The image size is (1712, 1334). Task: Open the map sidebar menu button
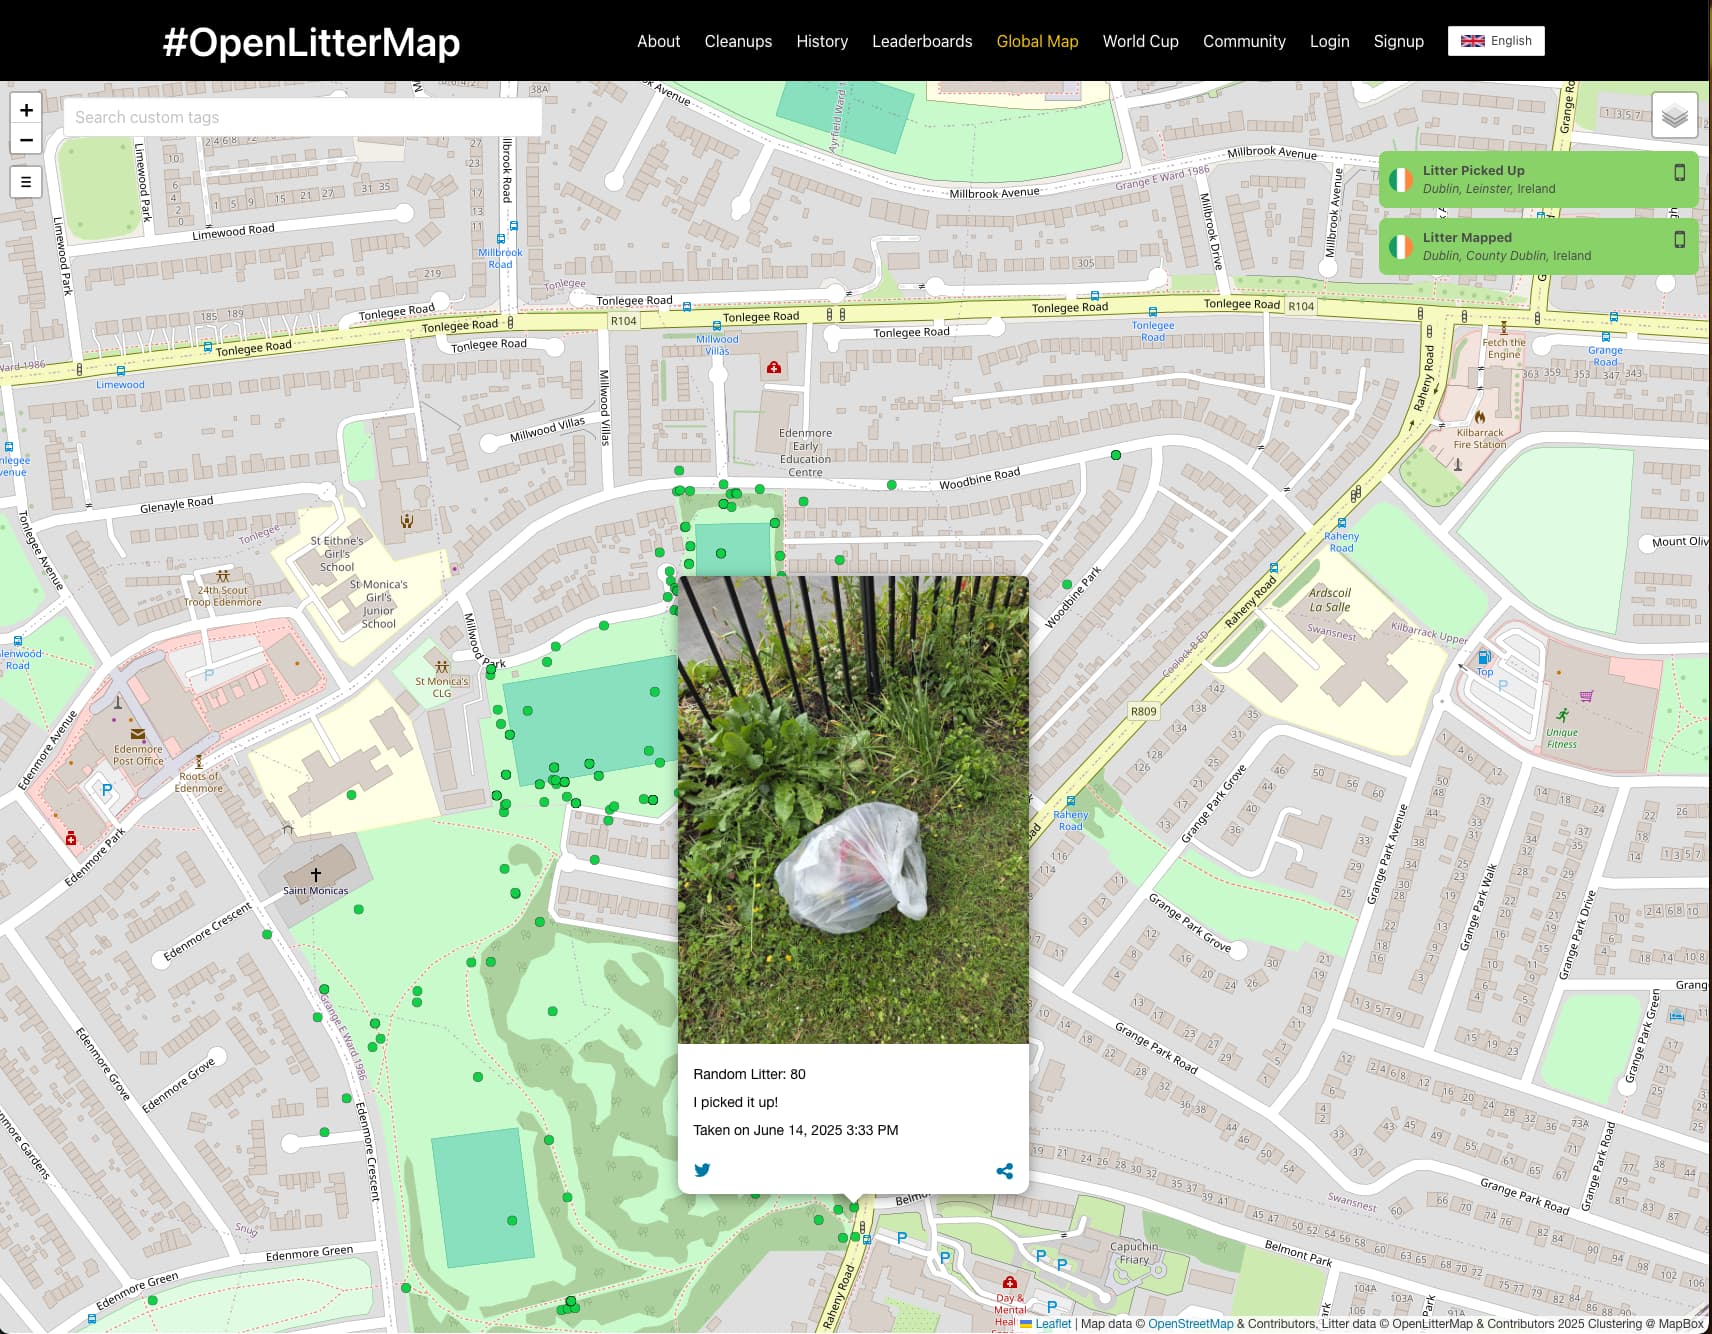pyautogui.click(x=26, y=182)
